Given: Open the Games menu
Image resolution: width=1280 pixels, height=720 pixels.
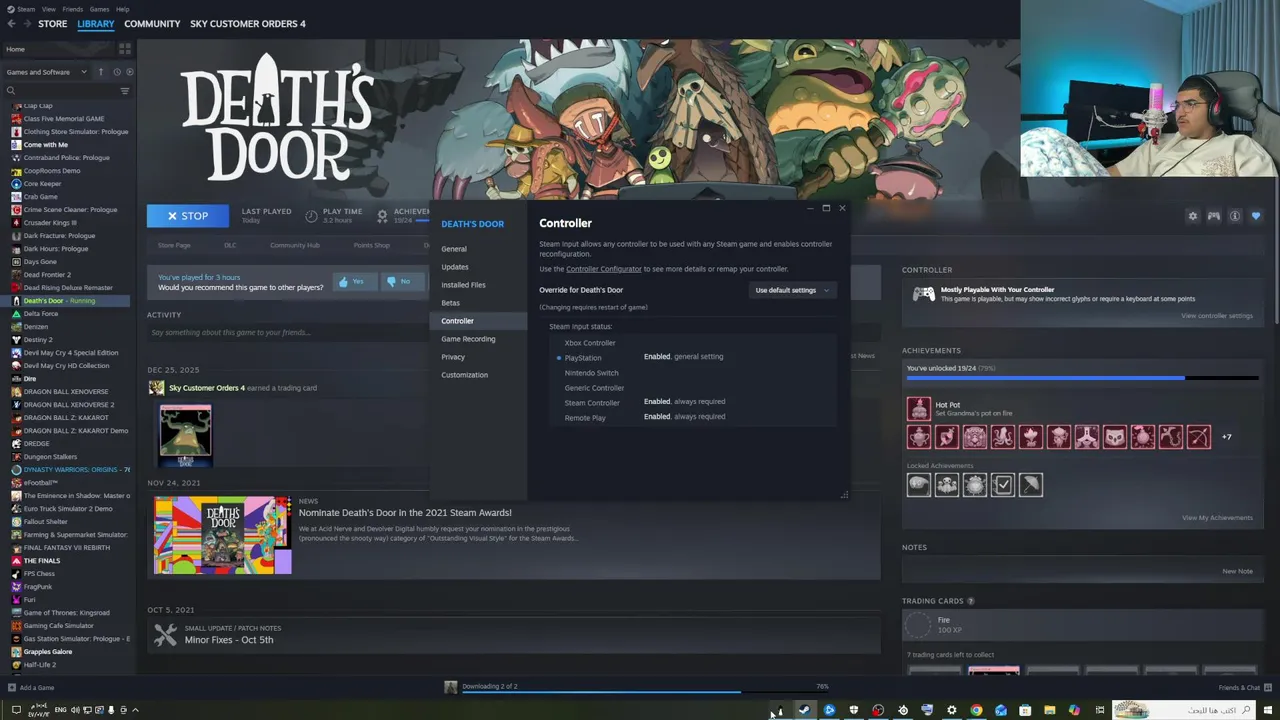Looking at the screenshot, I should point(99,9).
